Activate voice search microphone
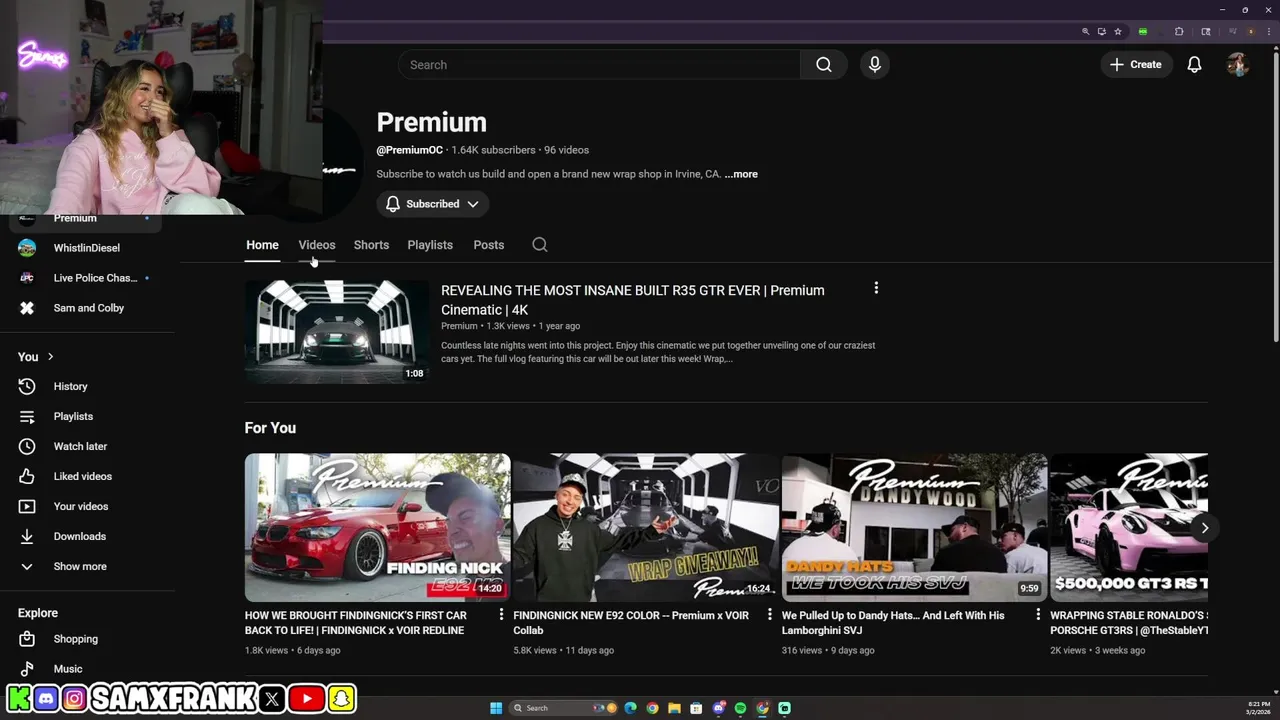Viewport: 1280px width, 720px height. (875, 65)
